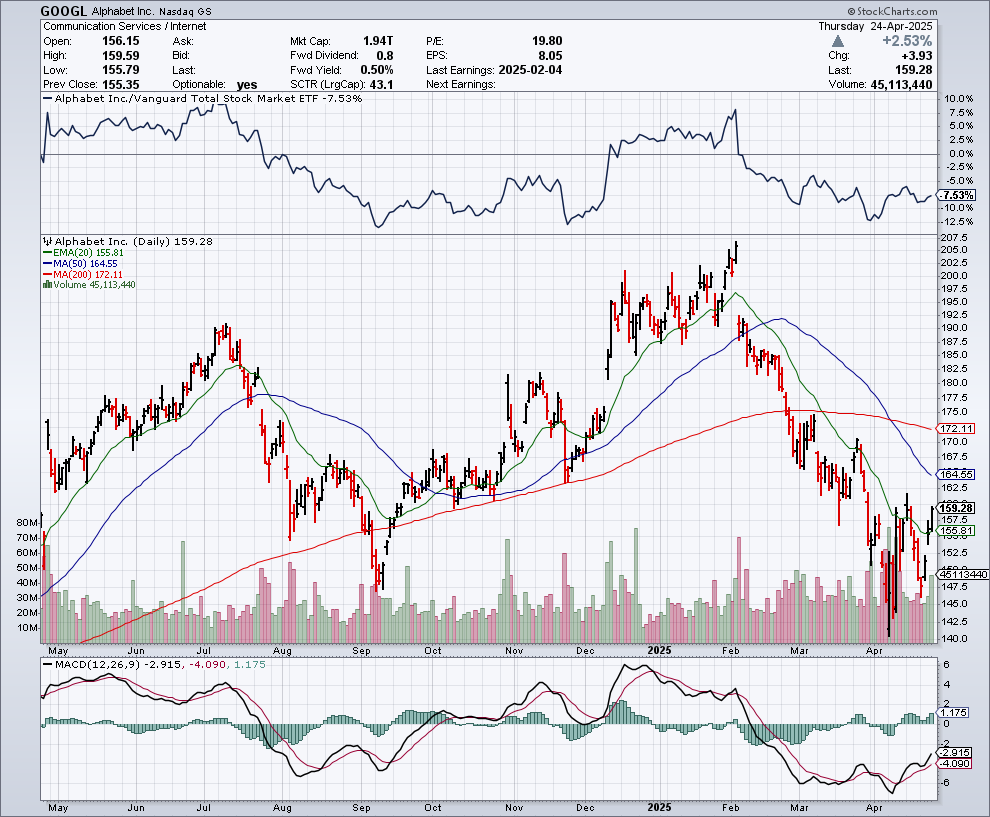Click the Last Earnings date 2025-02-04
The image size is (990, 817).
coord(530,70)
